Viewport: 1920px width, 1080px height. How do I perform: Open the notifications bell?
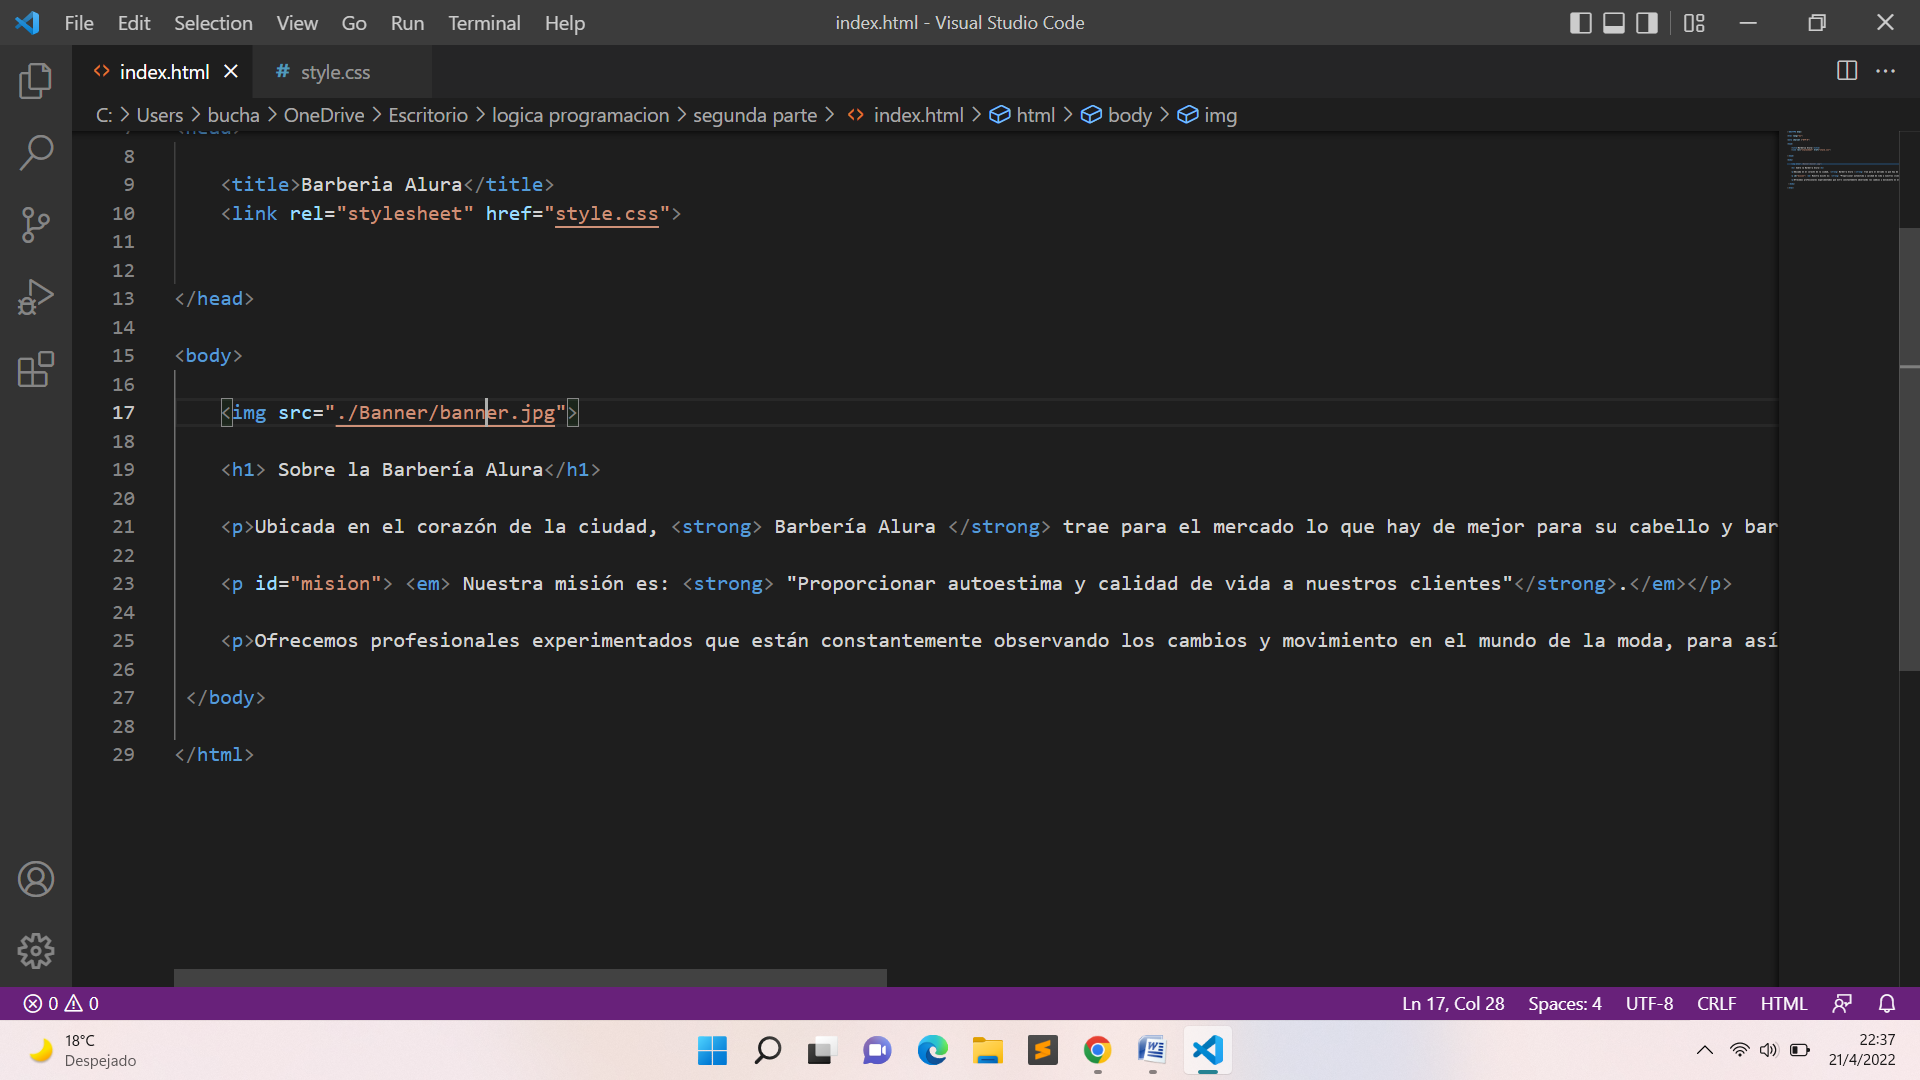pos(1887,1003)
